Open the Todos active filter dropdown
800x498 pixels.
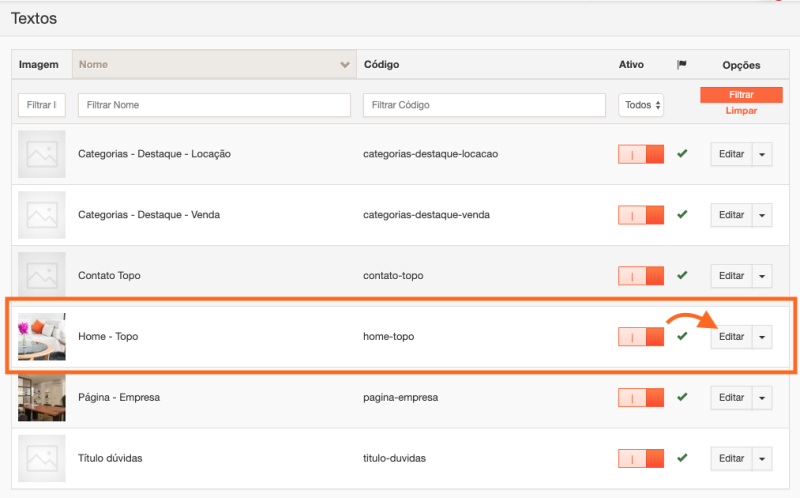[x=642, y=105]
